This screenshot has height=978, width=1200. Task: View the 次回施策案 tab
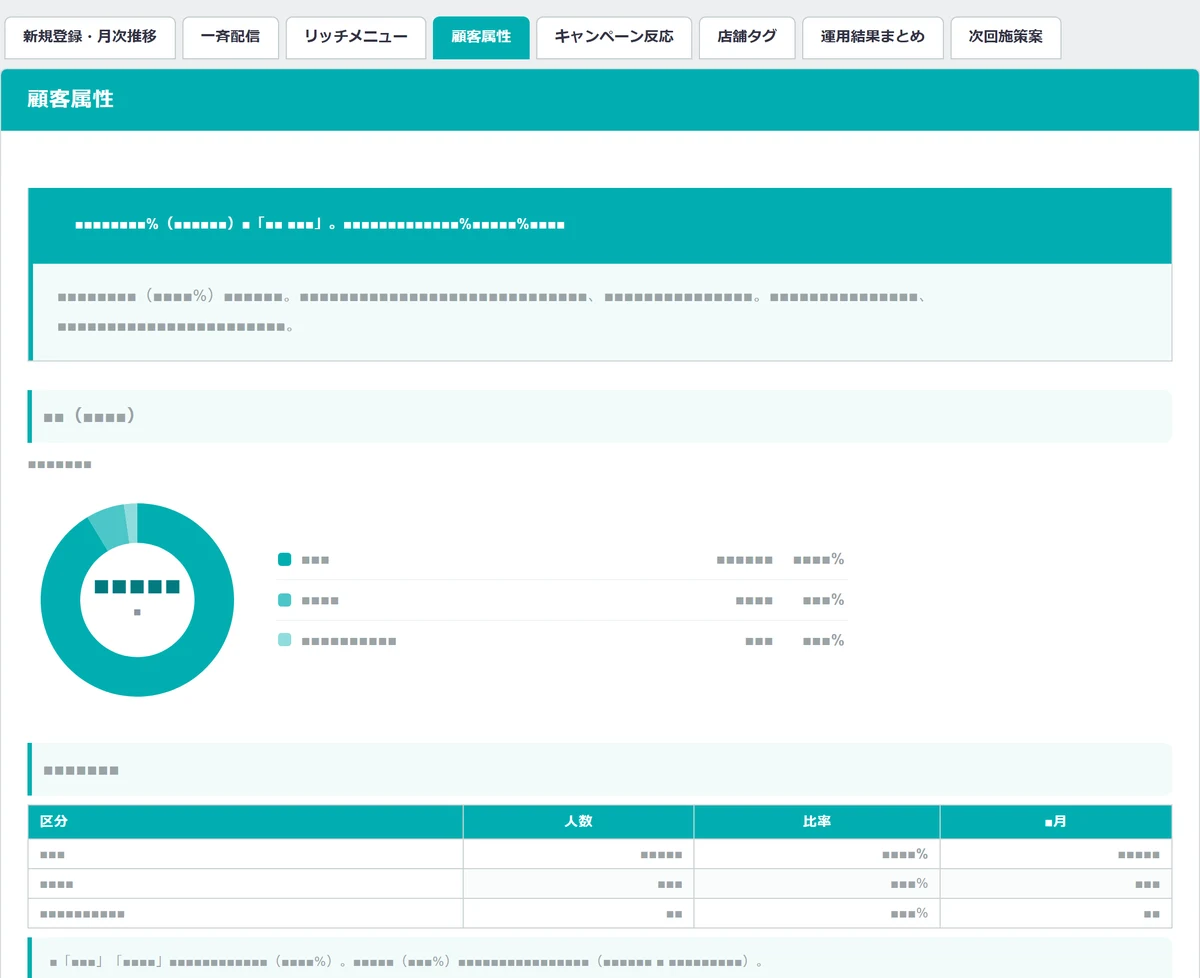pyautogui.click(x=1006, y=37)
